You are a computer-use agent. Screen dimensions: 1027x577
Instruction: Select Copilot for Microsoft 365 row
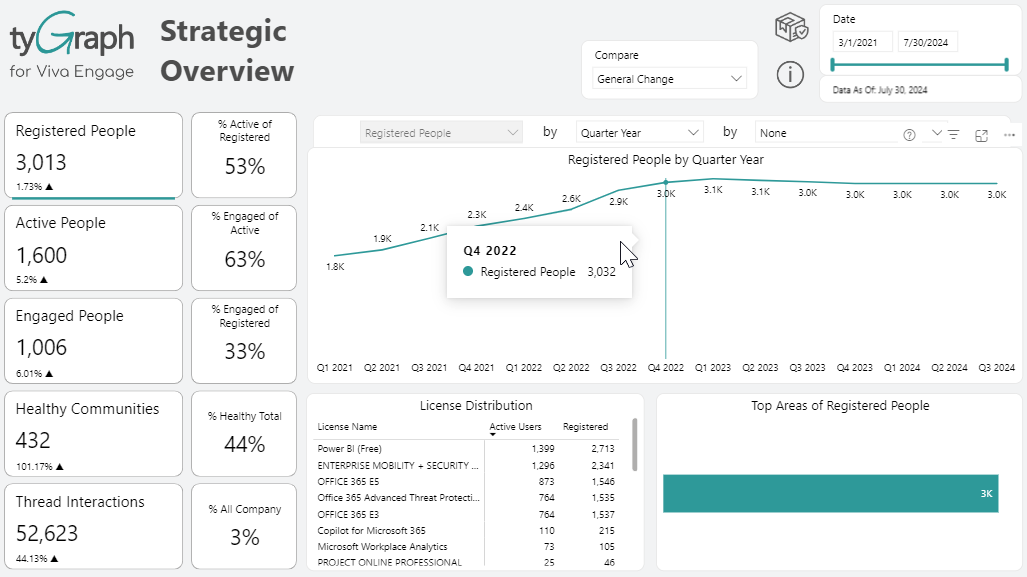pyautogui.click(x=466, y=530)
